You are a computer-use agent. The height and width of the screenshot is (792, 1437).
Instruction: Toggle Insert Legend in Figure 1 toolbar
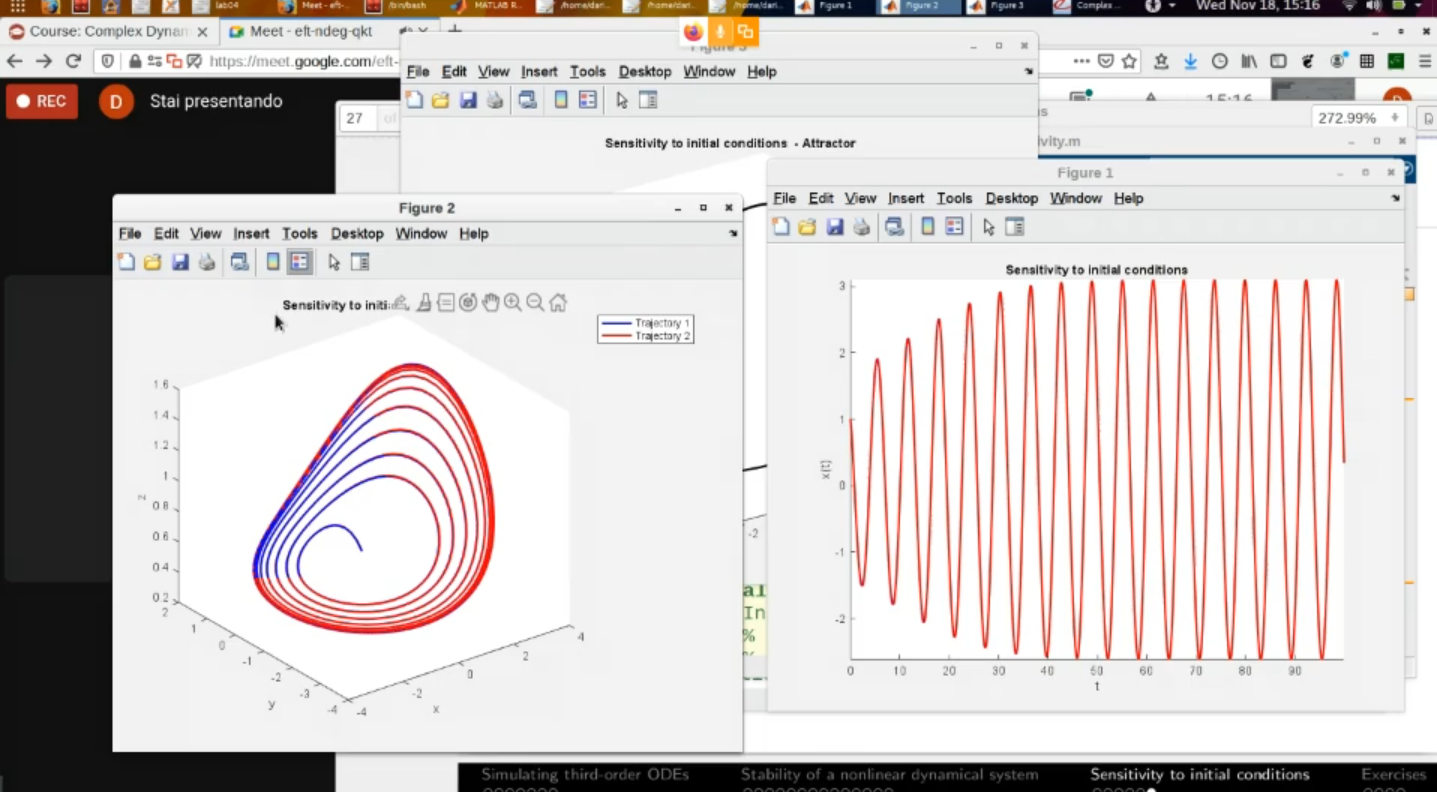pos(954,227)
